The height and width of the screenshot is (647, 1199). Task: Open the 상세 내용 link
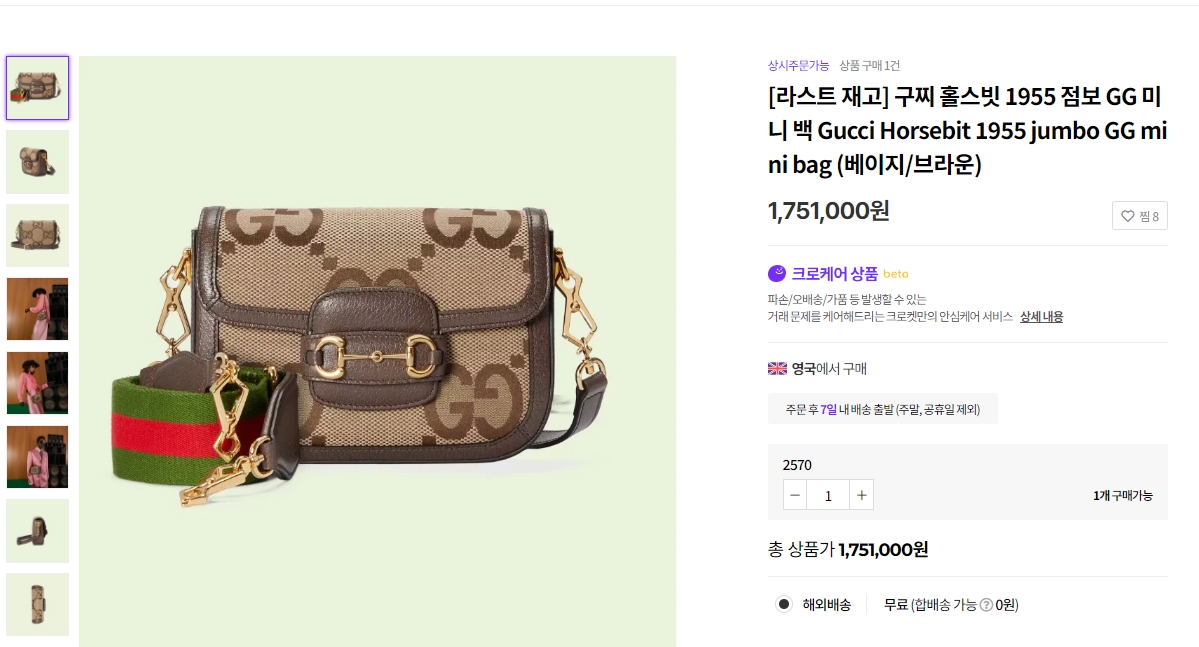(x=1041, y=317)
